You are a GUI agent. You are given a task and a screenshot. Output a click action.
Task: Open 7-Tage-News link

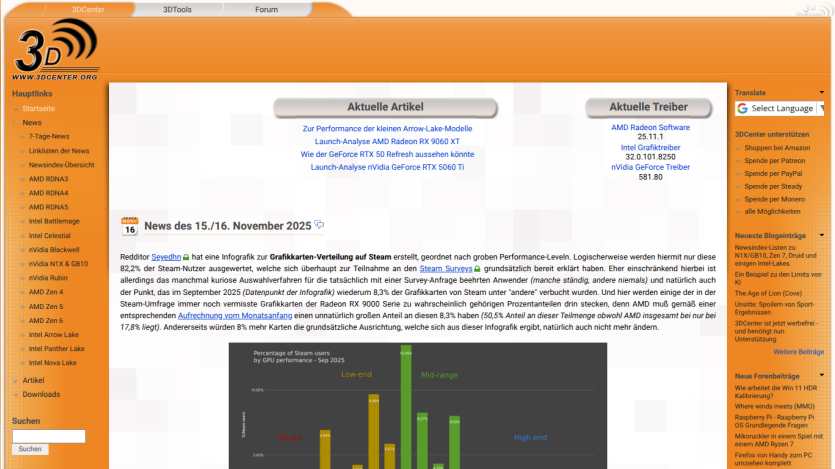tap(49, 137)
